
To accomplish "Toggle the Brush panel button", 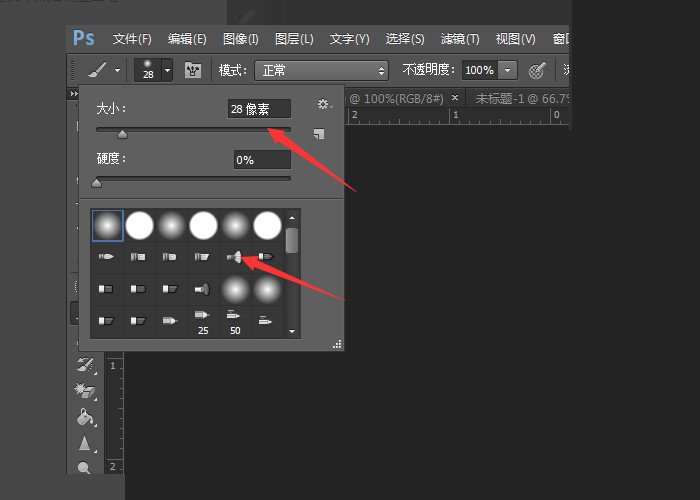I will pyautogui.click(x=193, y=70).
